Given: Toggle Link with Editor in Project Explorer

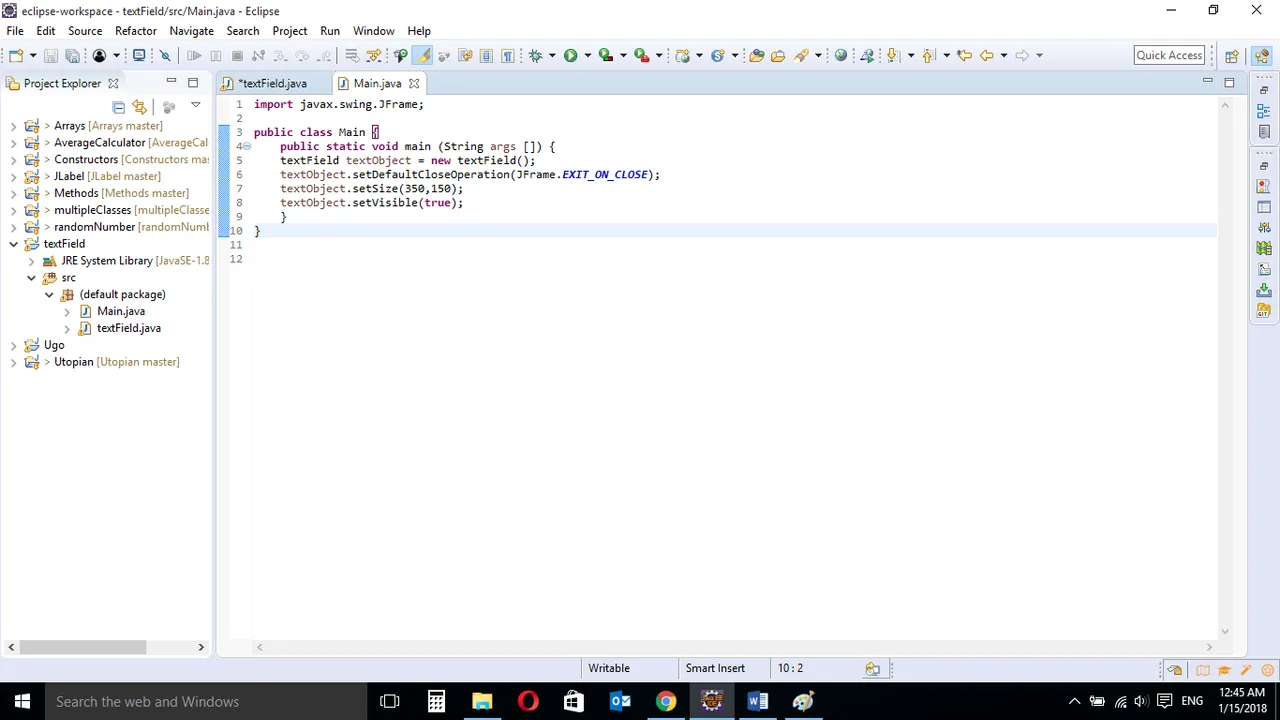Looking at the screenshot, I should pyautogui.click(x=139, y=107).
